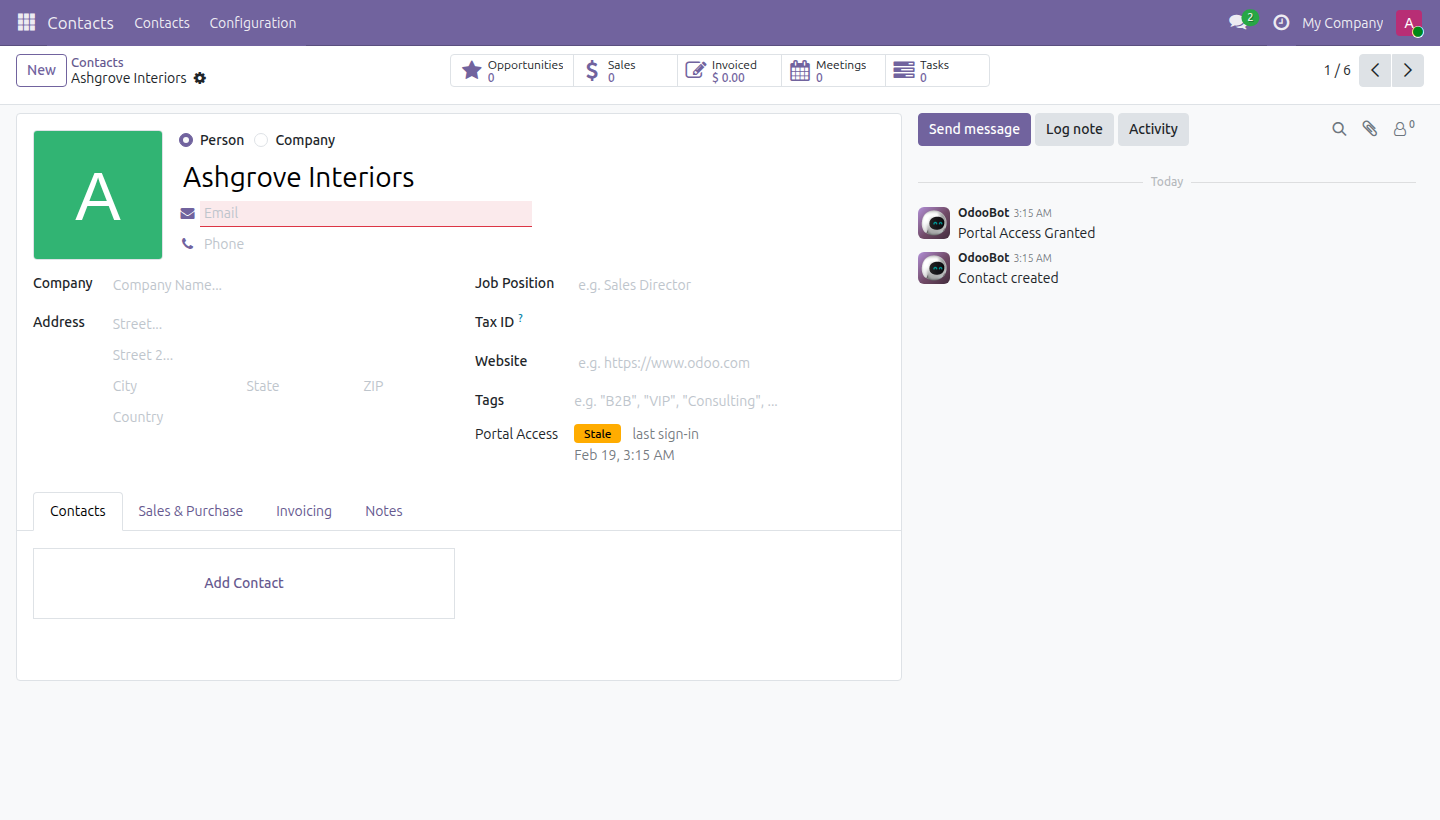Viewport: 1440px width, 820px height.
Task: Click into the Email field
Action: coord(366,213)
